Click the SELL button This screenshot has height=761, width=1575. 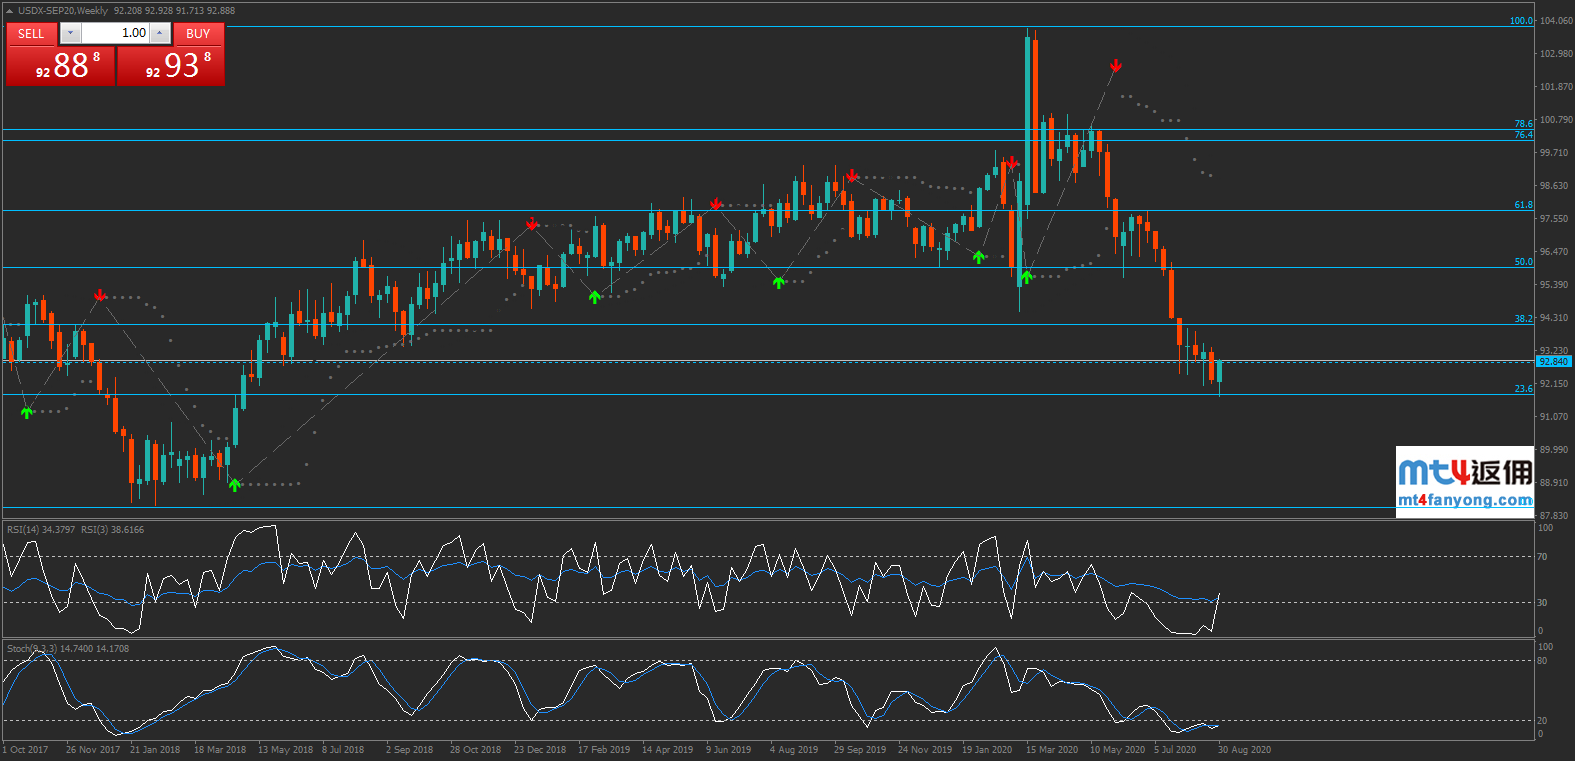31,33
